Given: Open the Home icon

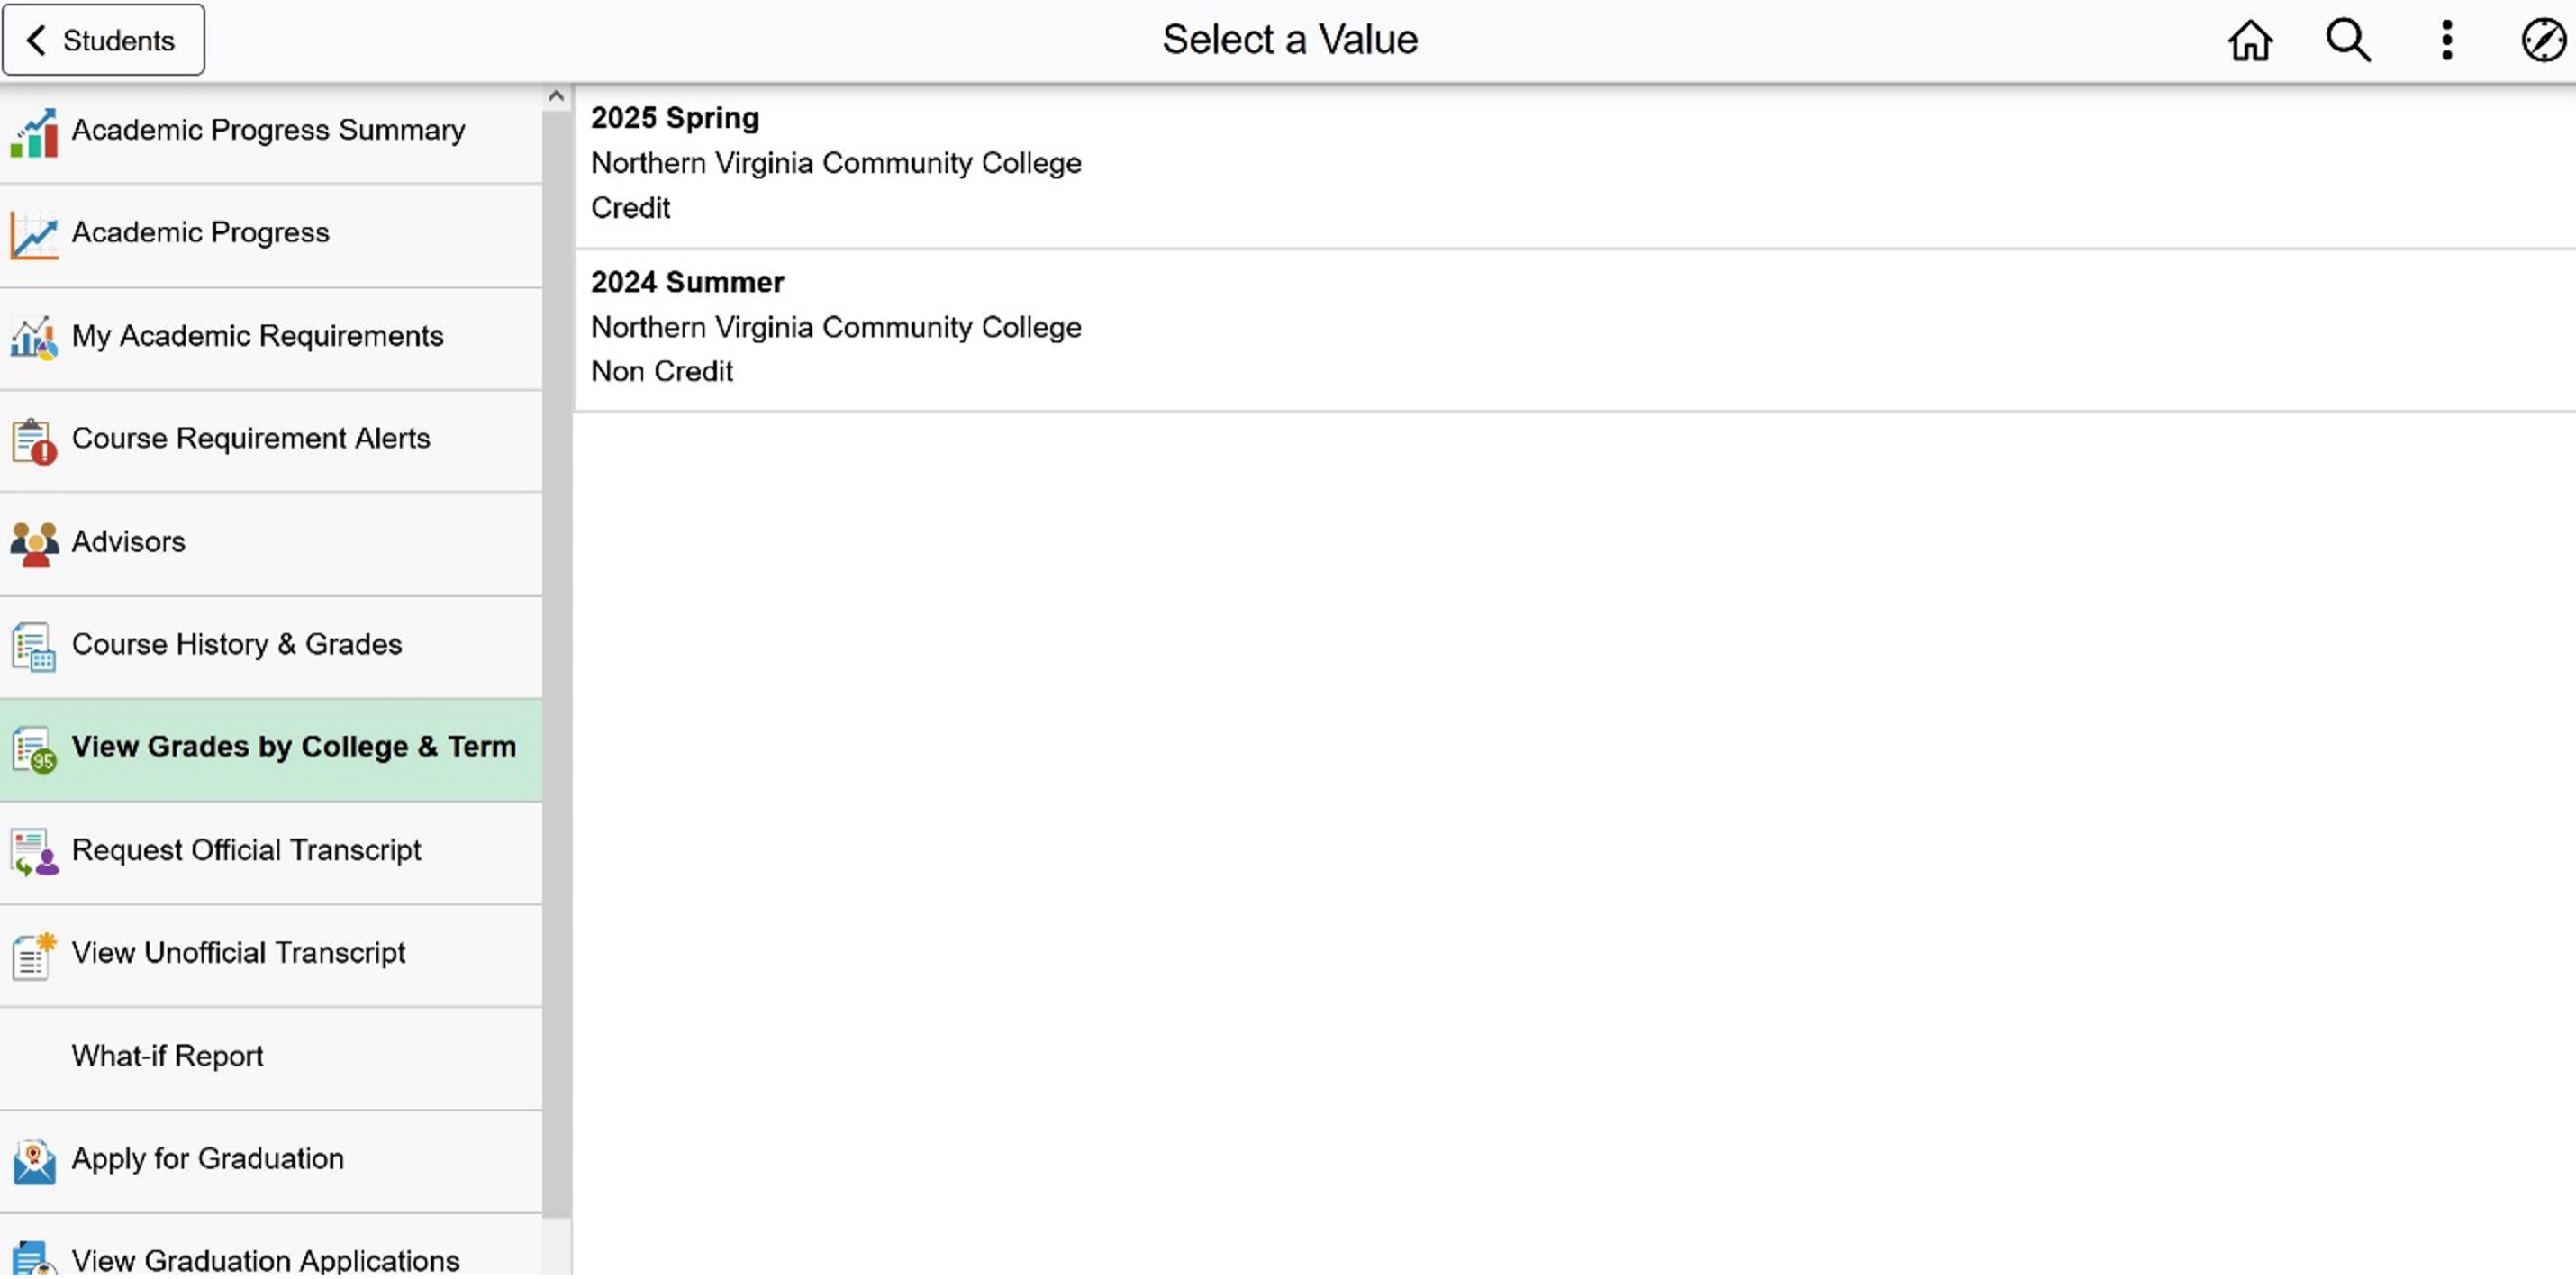Looking at the screenshot, I should 2250,41.
